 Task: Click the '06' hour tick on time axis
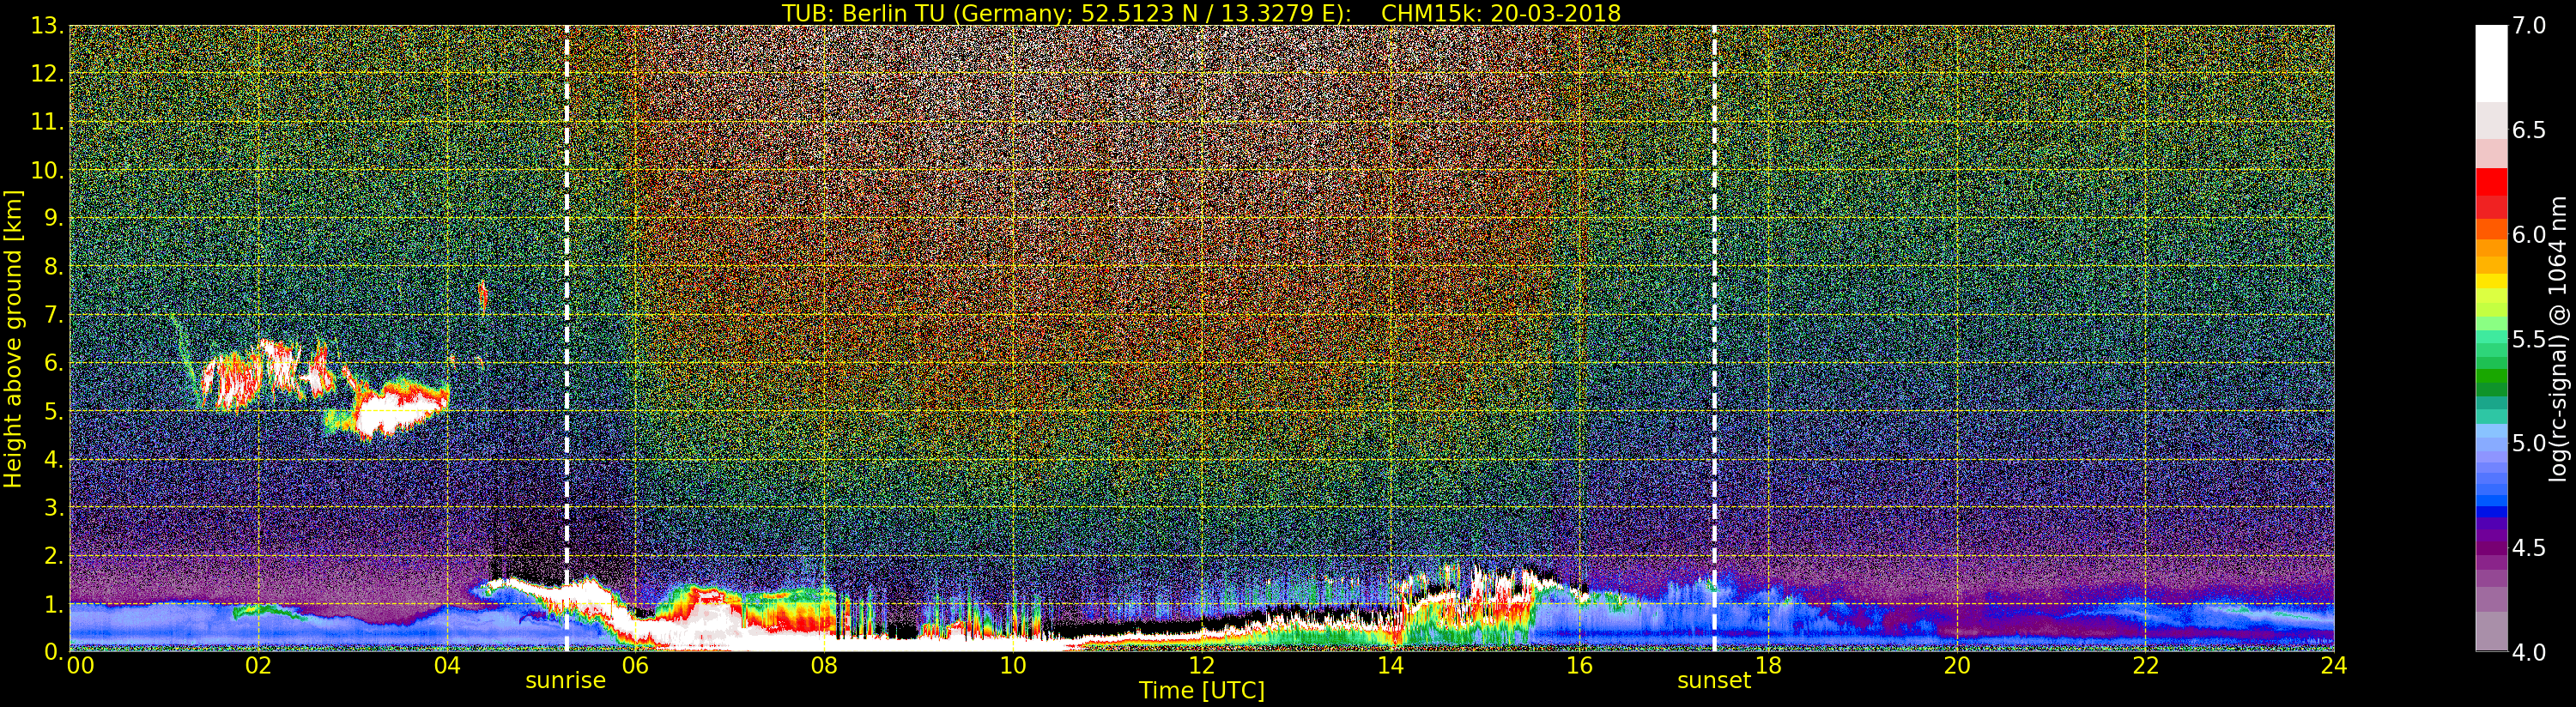click(x=635, y=666)
